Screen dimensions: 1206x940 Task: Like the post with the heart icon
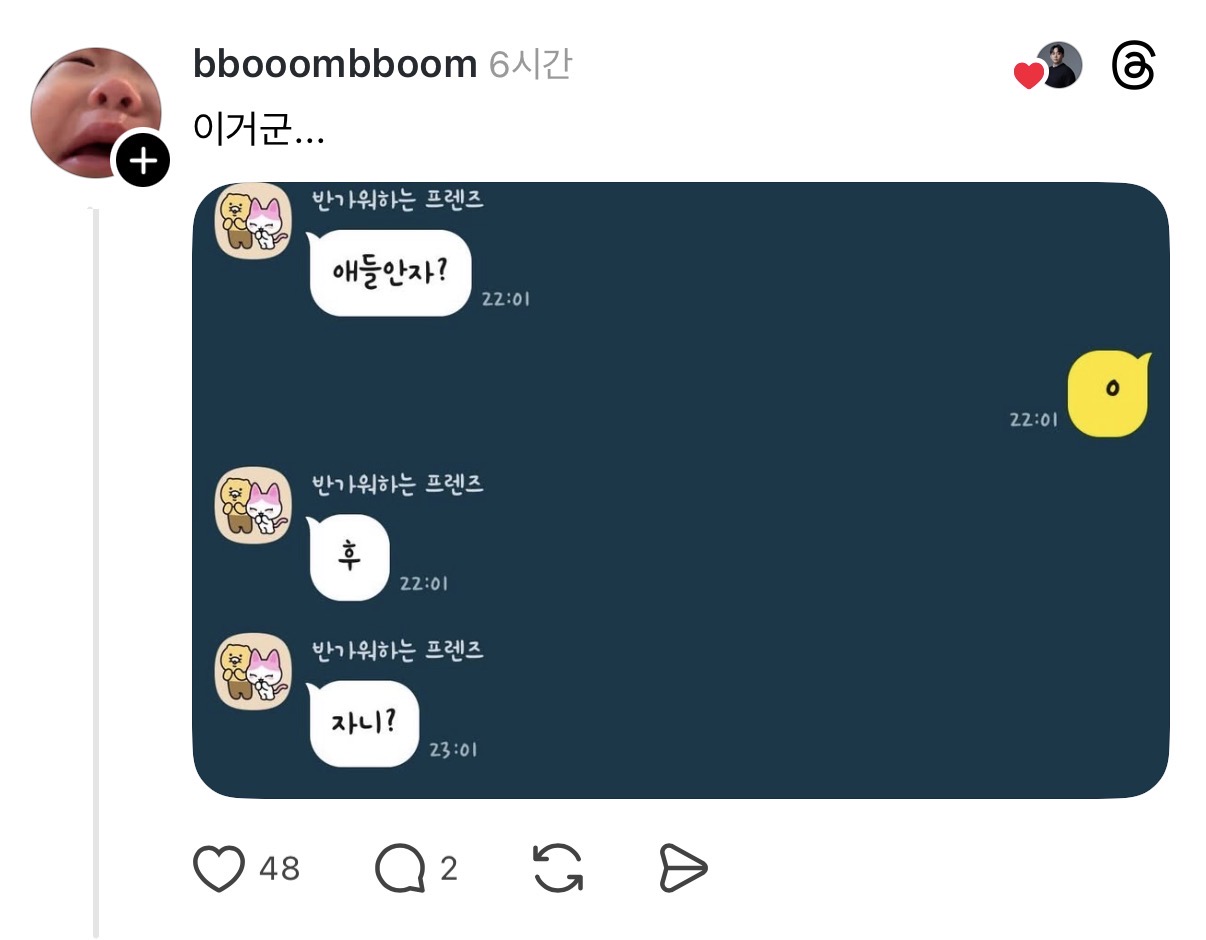point(218,868)
